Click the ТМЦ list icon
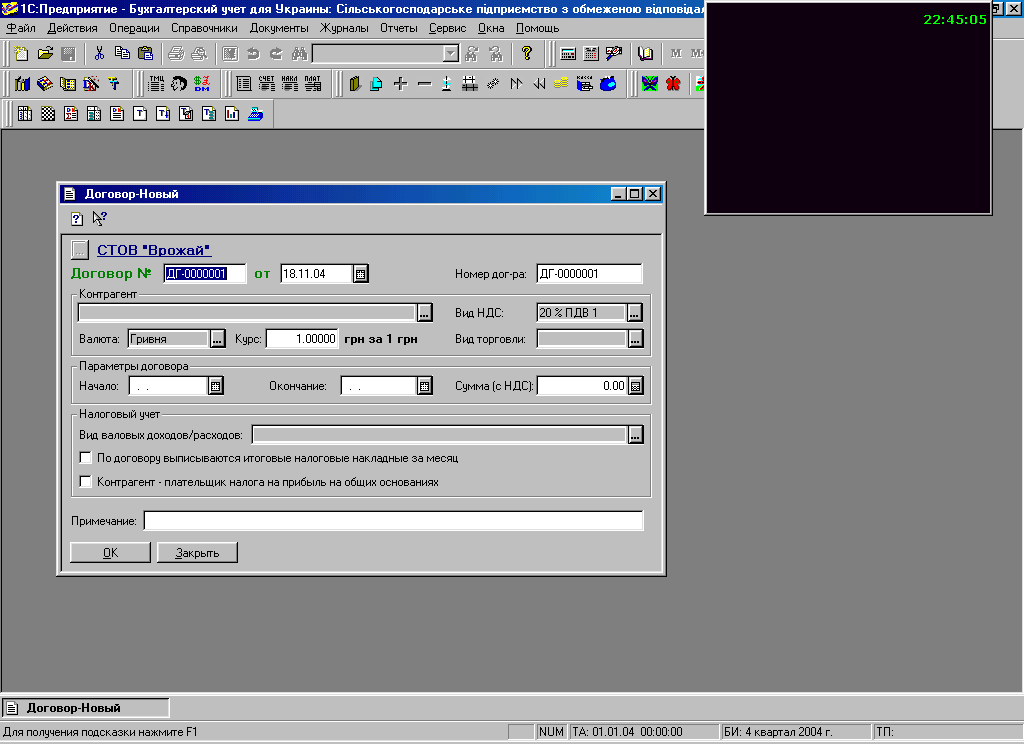Image resolution: width=1024 pixels, height=744 pixels. coord(157,84)
